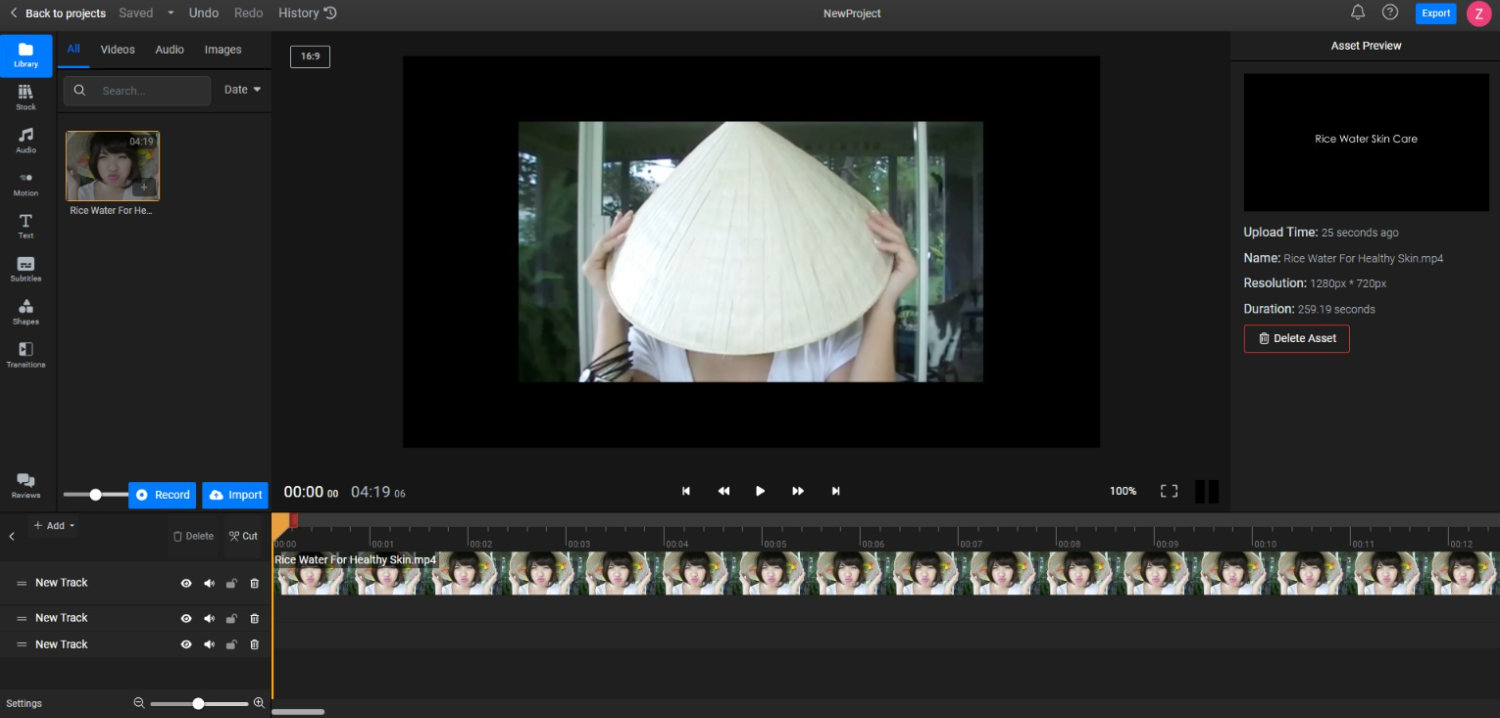Expand the Add track dropdown
Image resolution: width=1500 pixels, height=718 pixels.
54,525
